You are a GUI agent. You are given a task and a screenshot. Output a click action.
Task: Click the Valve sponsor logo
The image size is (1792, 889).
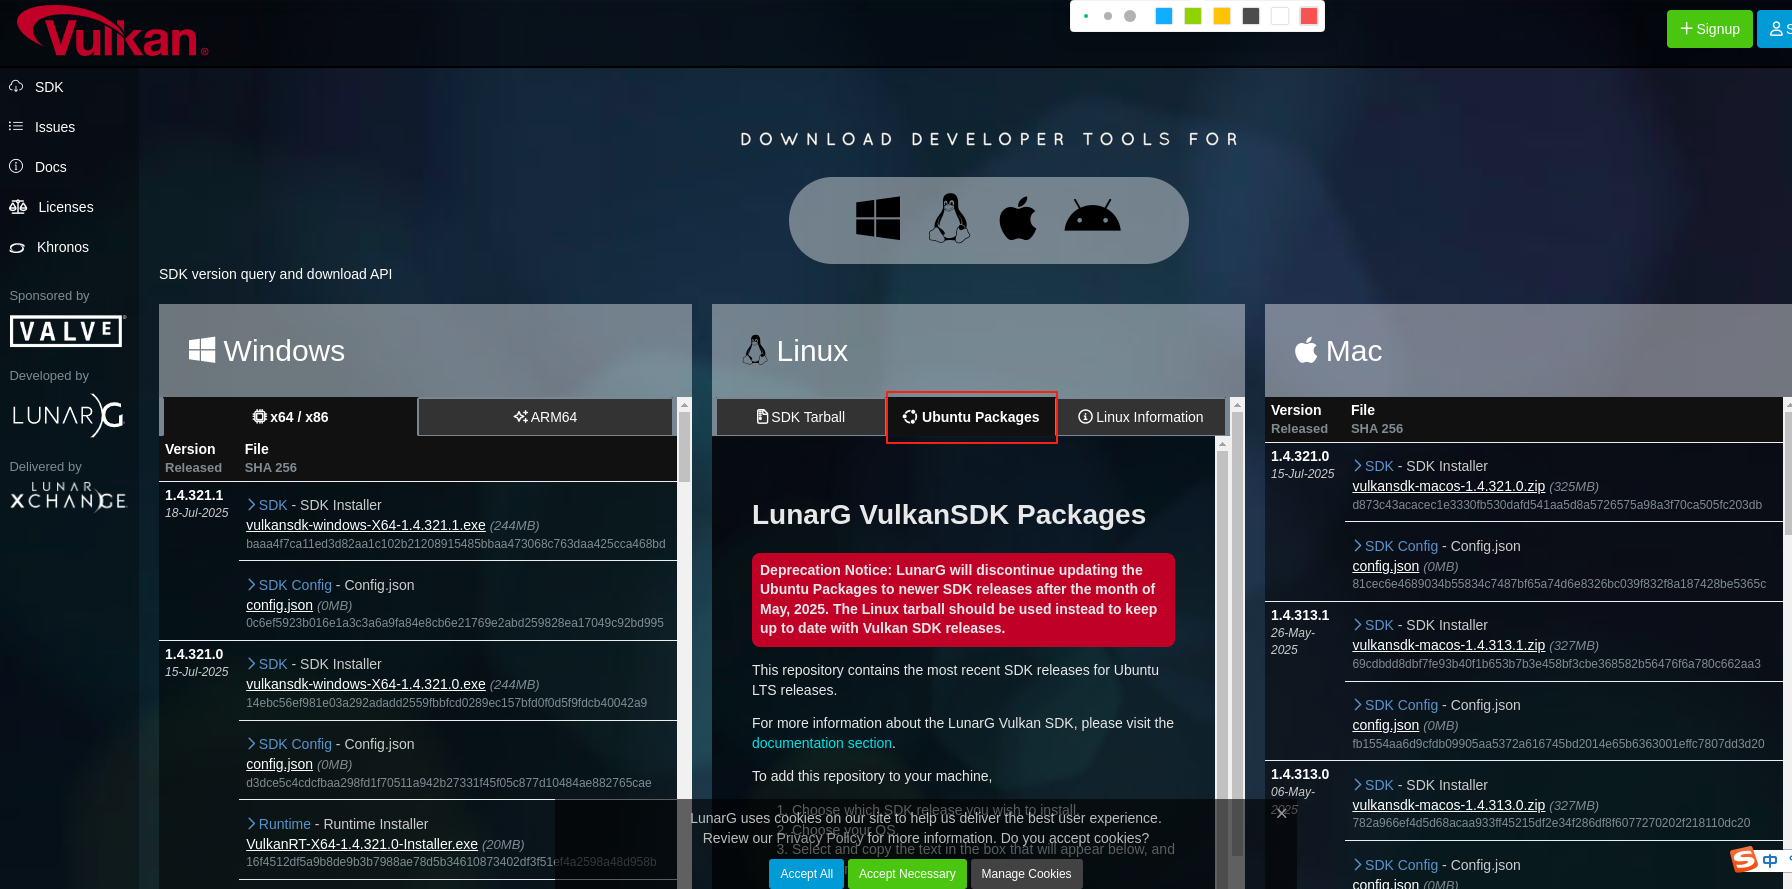66,331
